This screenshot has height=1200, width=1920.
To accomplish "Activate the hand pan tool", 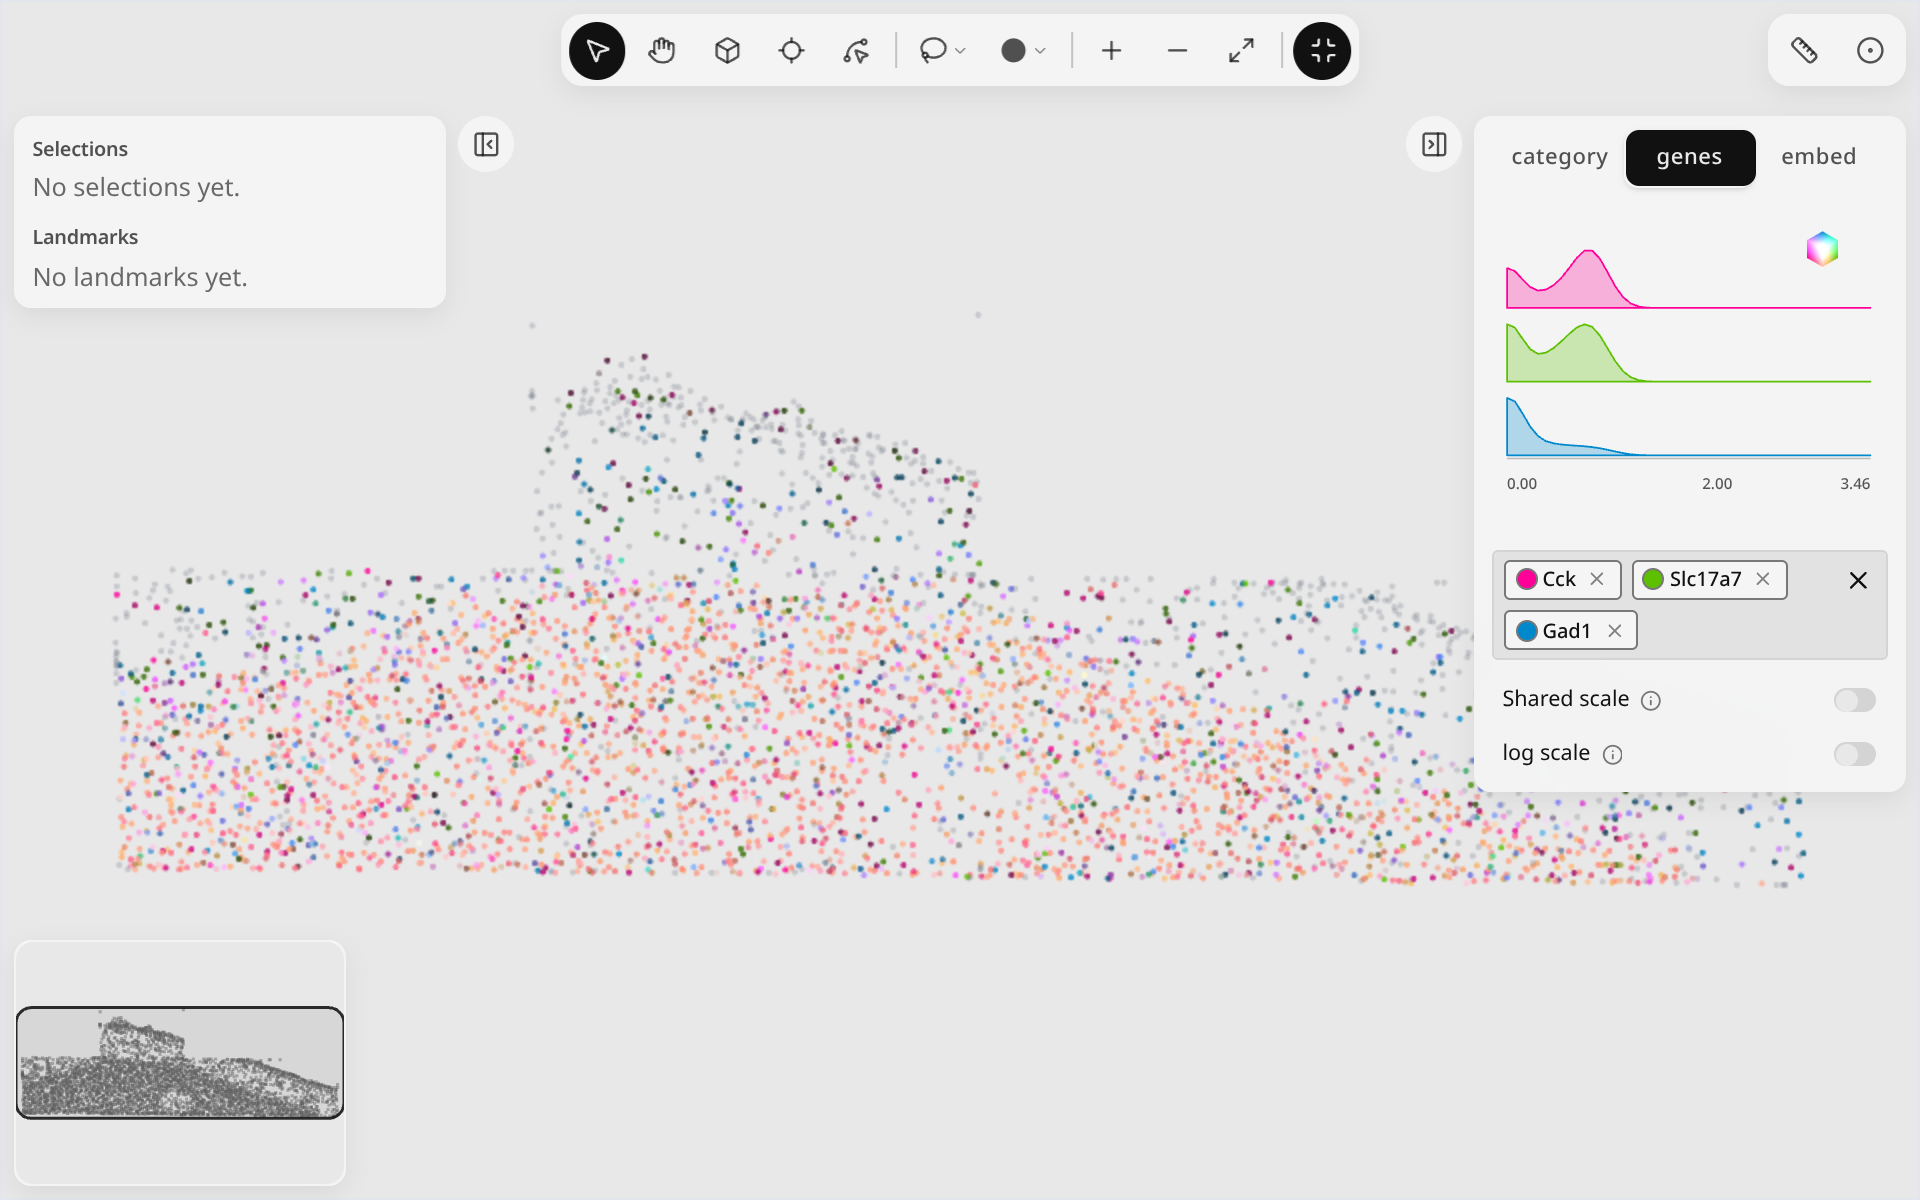I will click(x=662, y=51).
